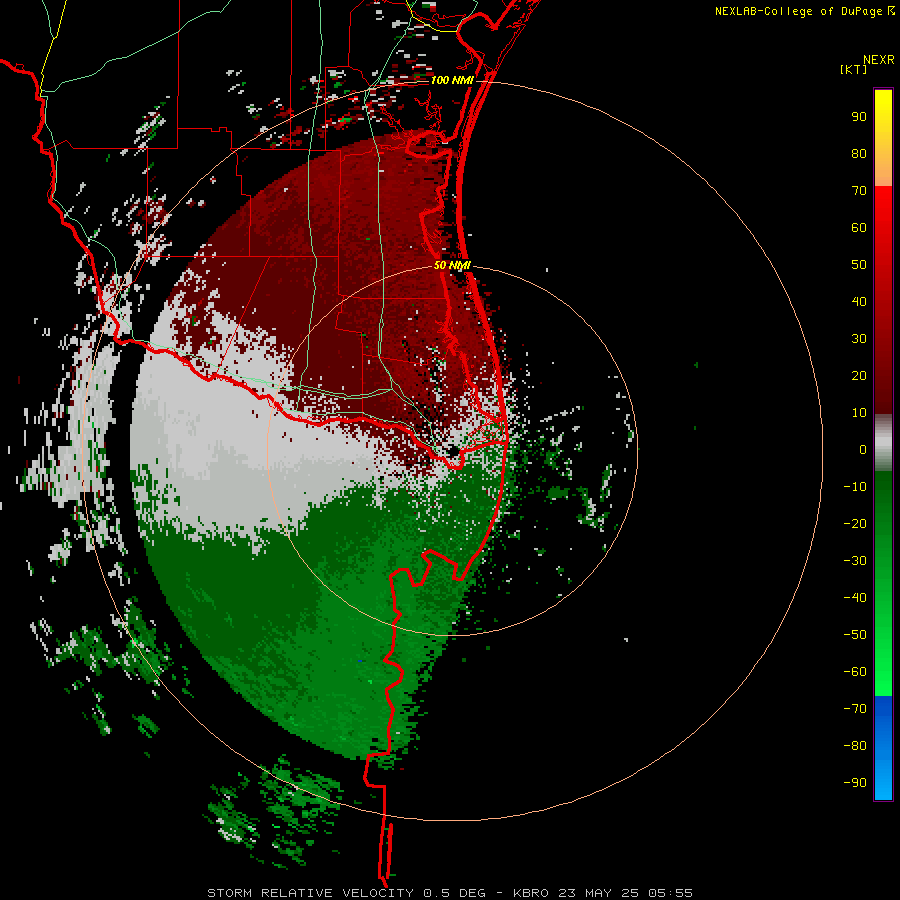Click the -30 value on velocity scale

(855, 561)
